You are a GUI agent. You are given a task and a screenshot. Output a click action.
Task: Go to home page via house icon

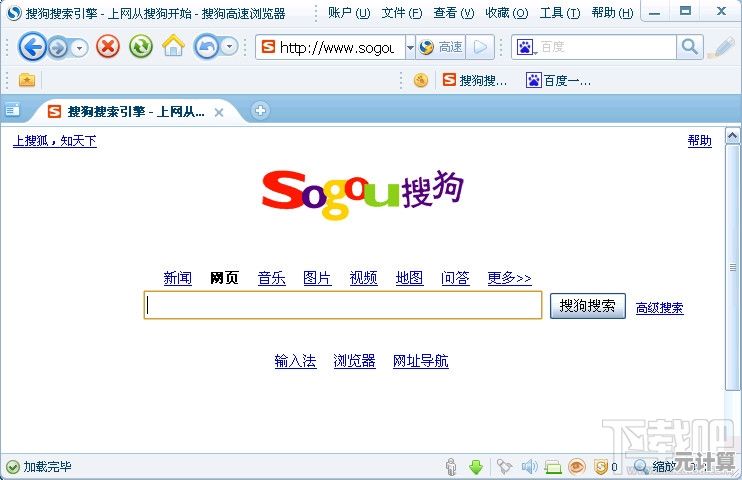coord(174,46)
